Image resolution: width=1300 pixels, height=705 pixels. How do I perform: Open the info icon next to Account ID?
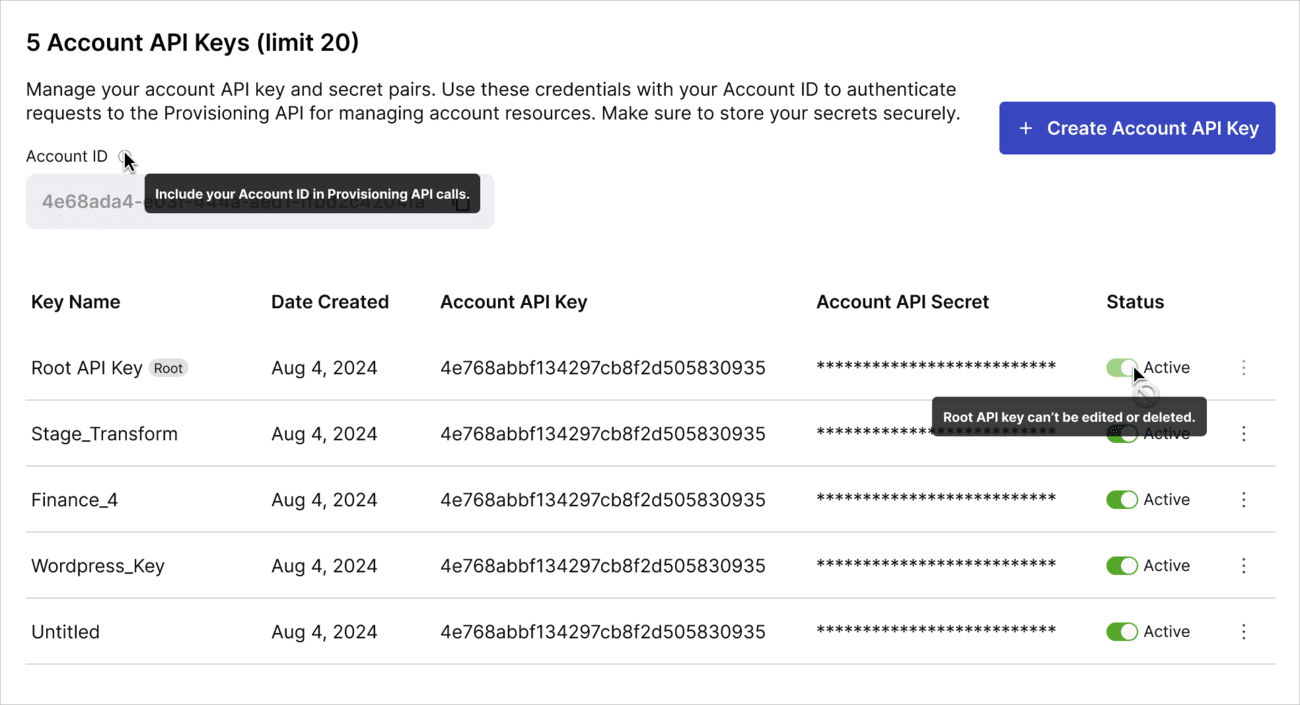click(x=125, y=157)
